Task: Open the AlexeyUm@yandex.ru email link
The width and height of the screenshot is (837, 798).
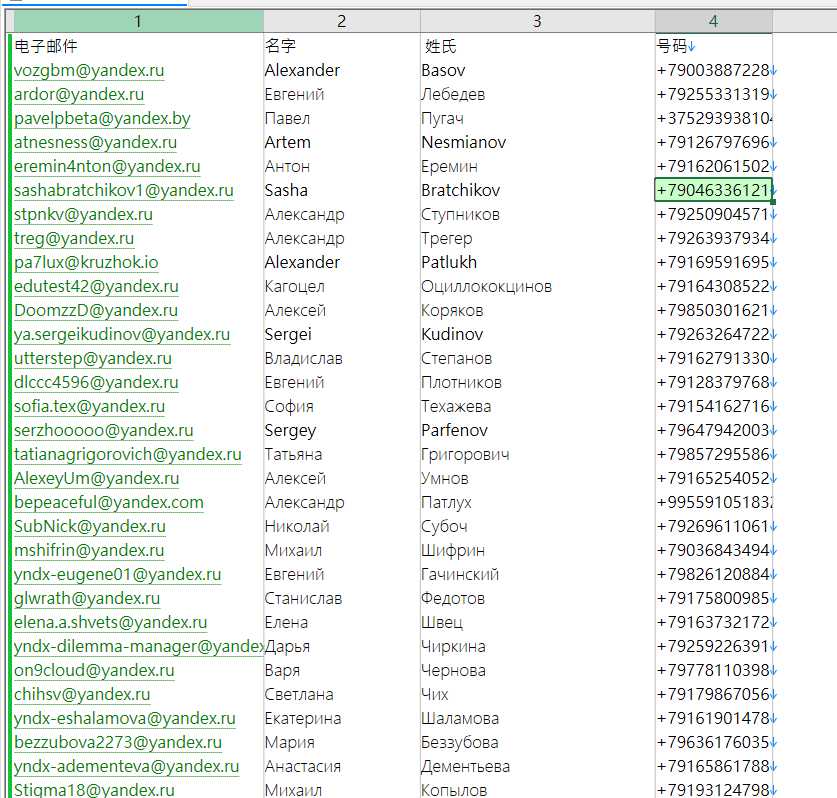Action: 97,479
